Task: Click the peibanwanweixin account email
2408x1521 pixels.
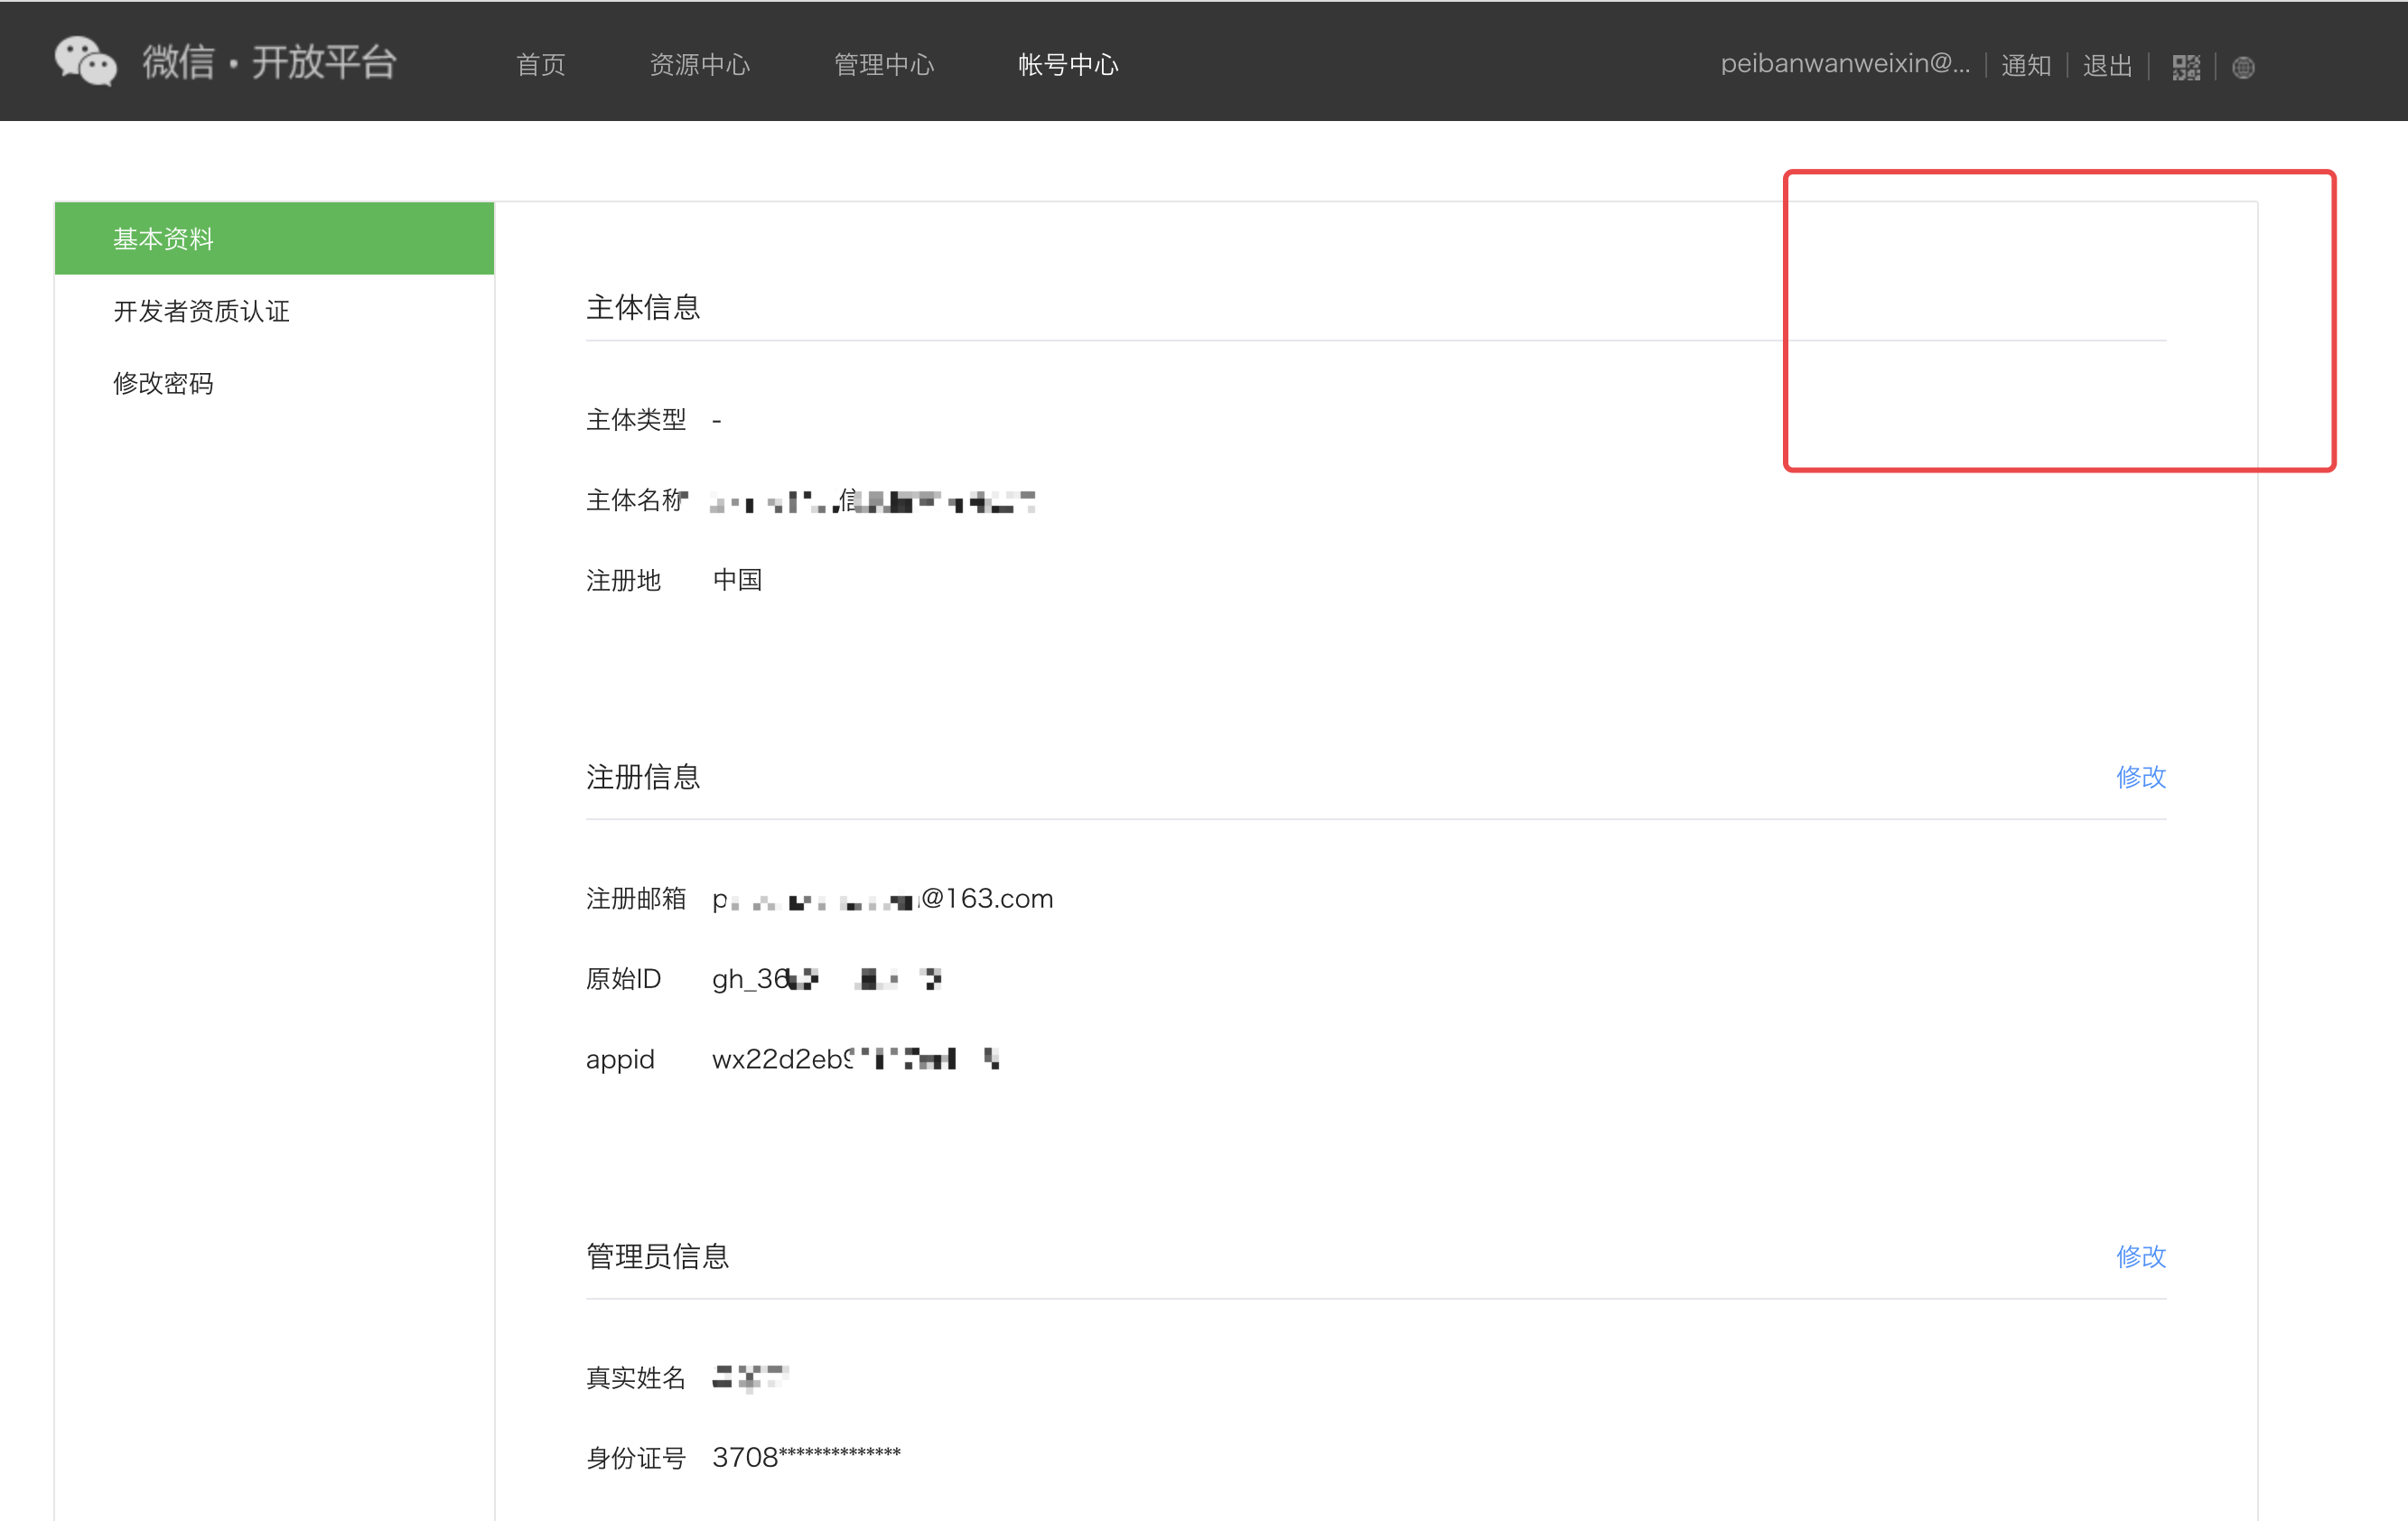Action: [x=1845, y=64]
